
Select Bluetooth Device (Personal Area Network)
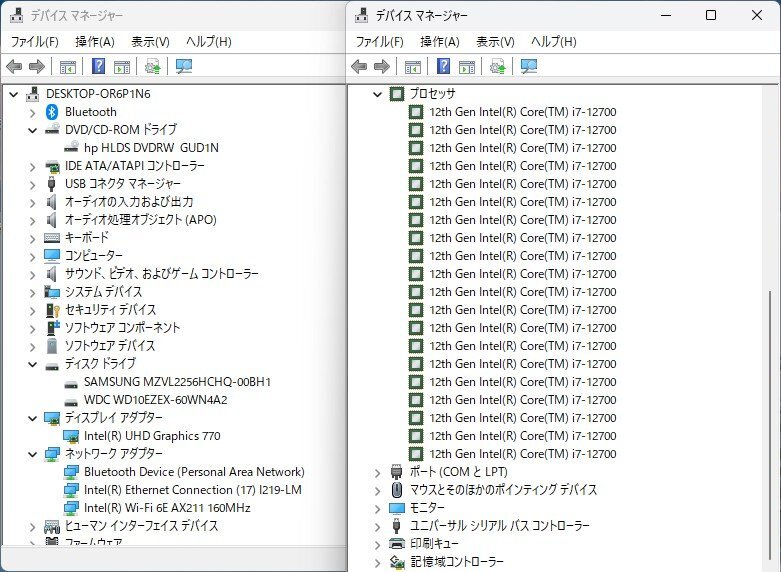click(194, 472)
